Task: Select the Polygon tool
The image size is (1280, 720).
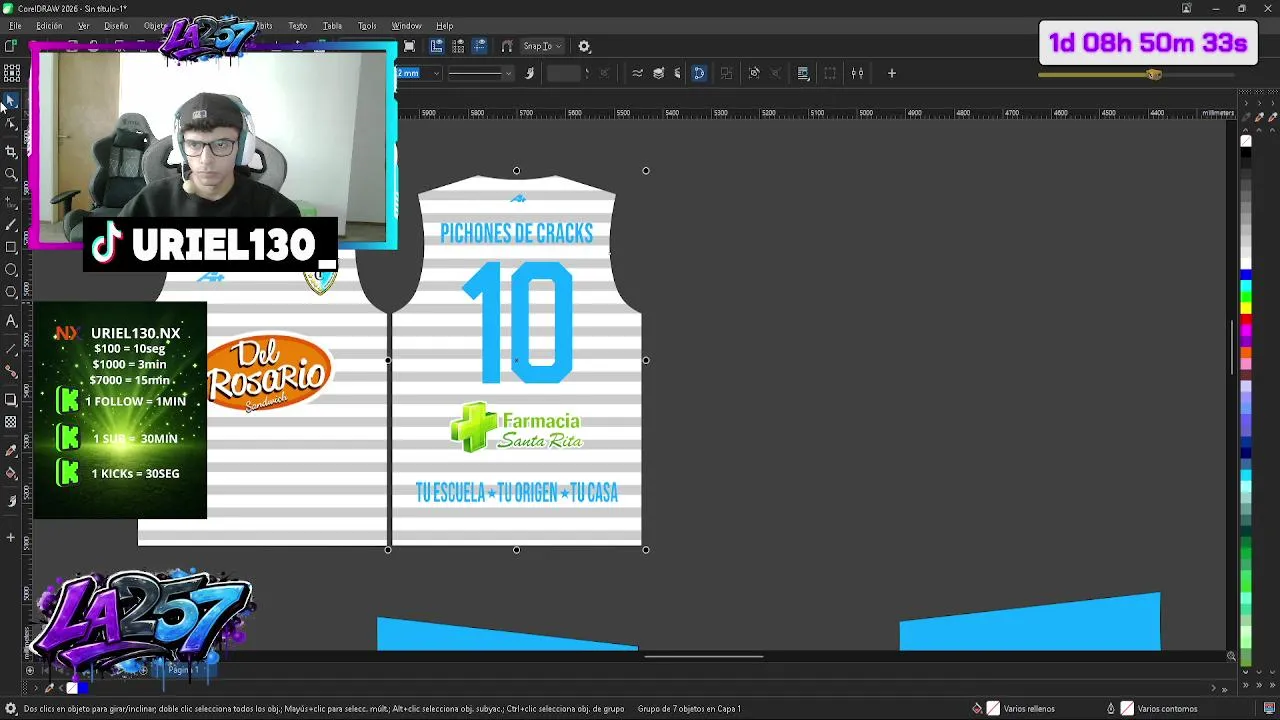Action: (x=11, y=293)
